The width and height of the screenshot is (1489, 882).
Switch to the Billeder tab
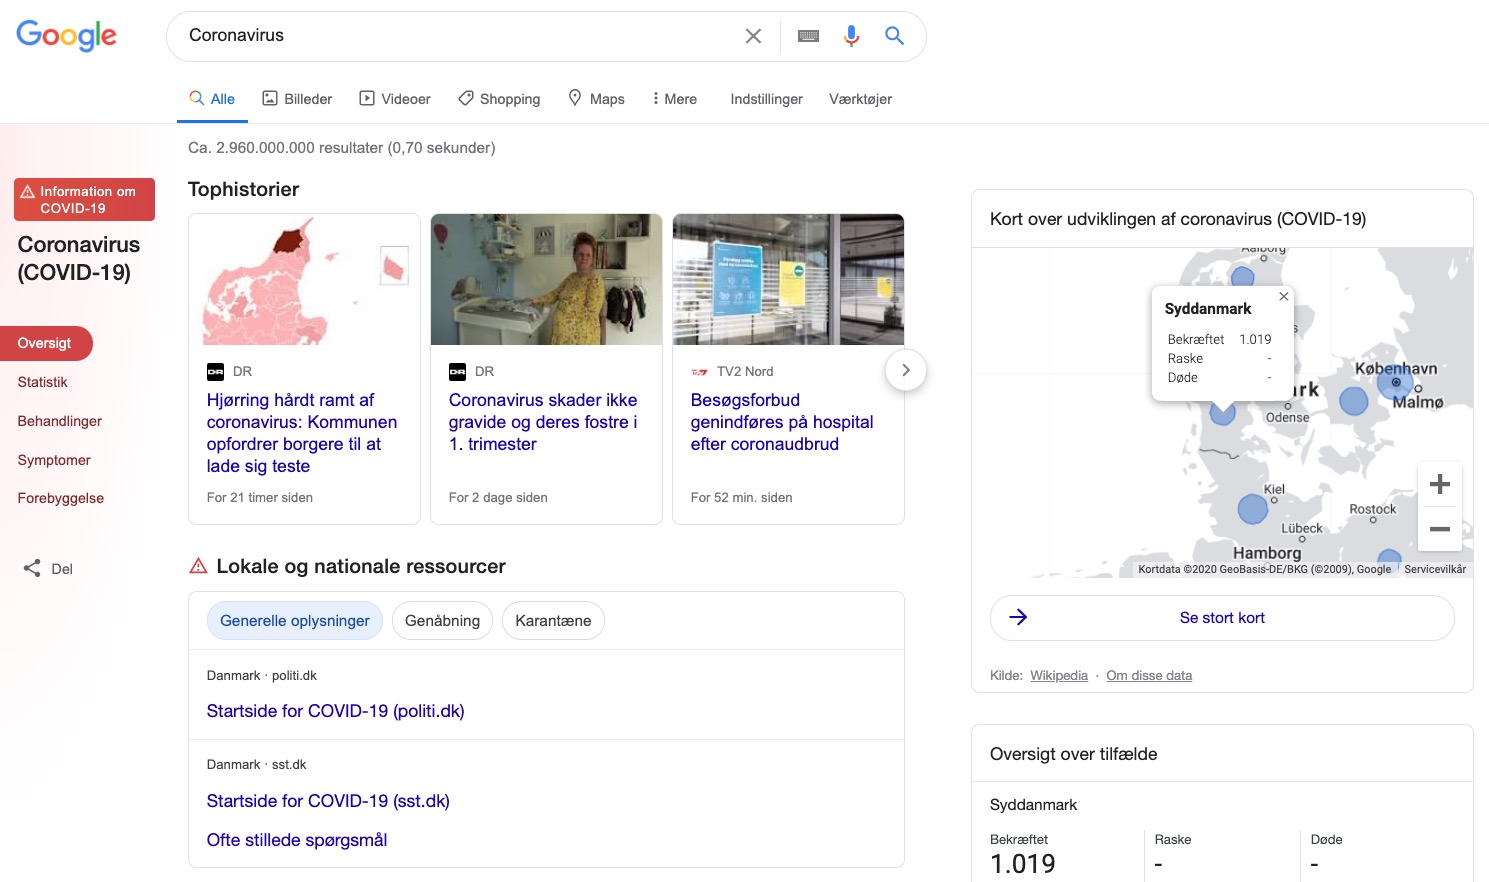click(297, 99)
